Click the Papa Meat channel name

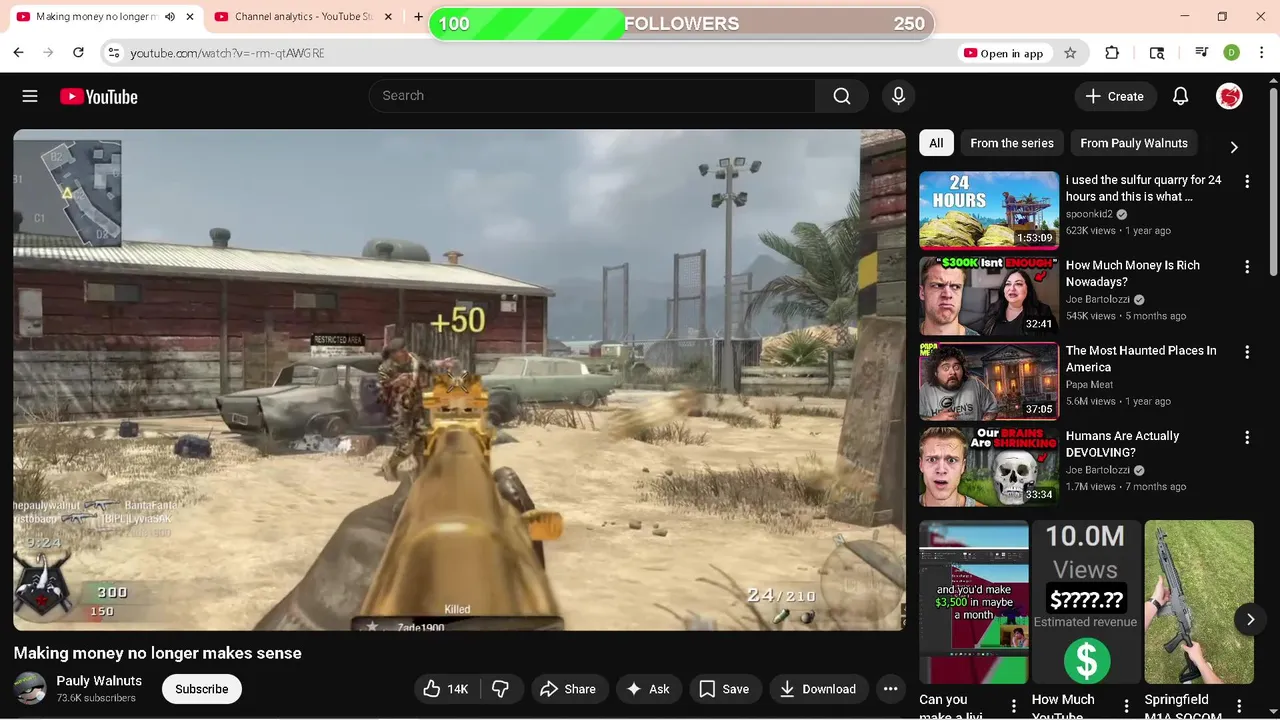point(1089,385)
